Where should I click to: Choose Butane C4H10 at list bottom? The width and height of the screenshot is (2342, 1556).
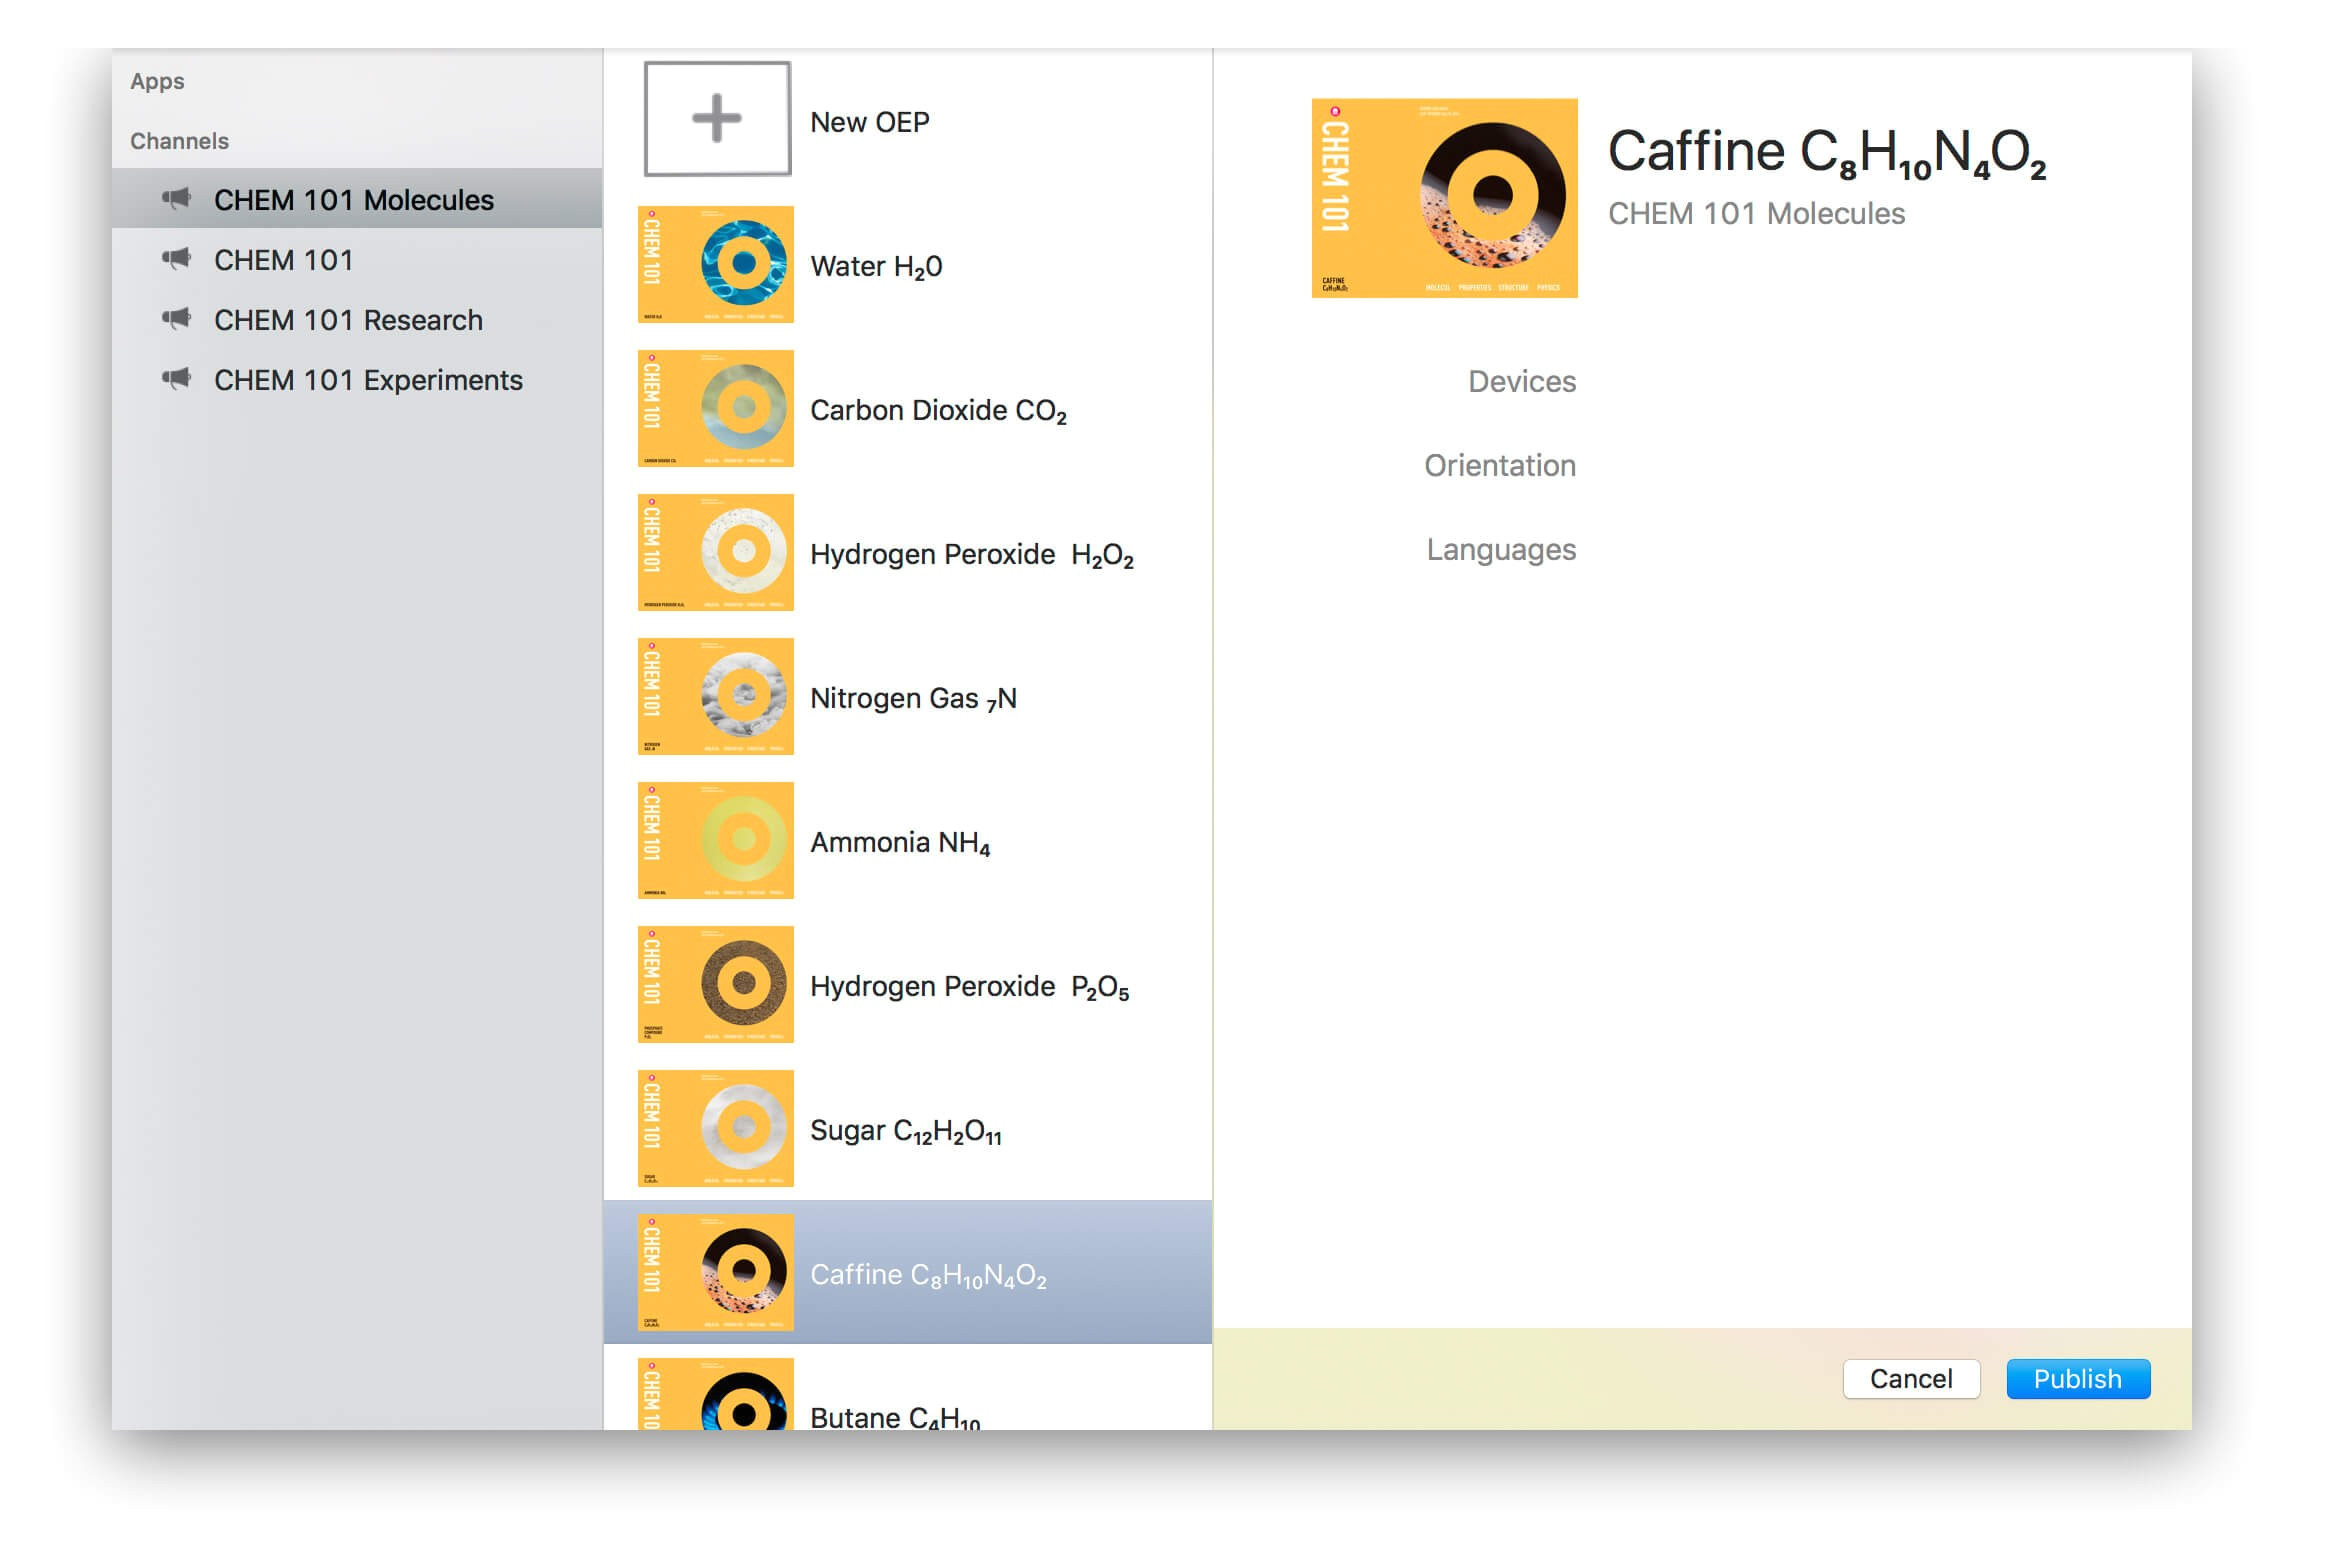pyautogui.click(x=893, y=1414)
